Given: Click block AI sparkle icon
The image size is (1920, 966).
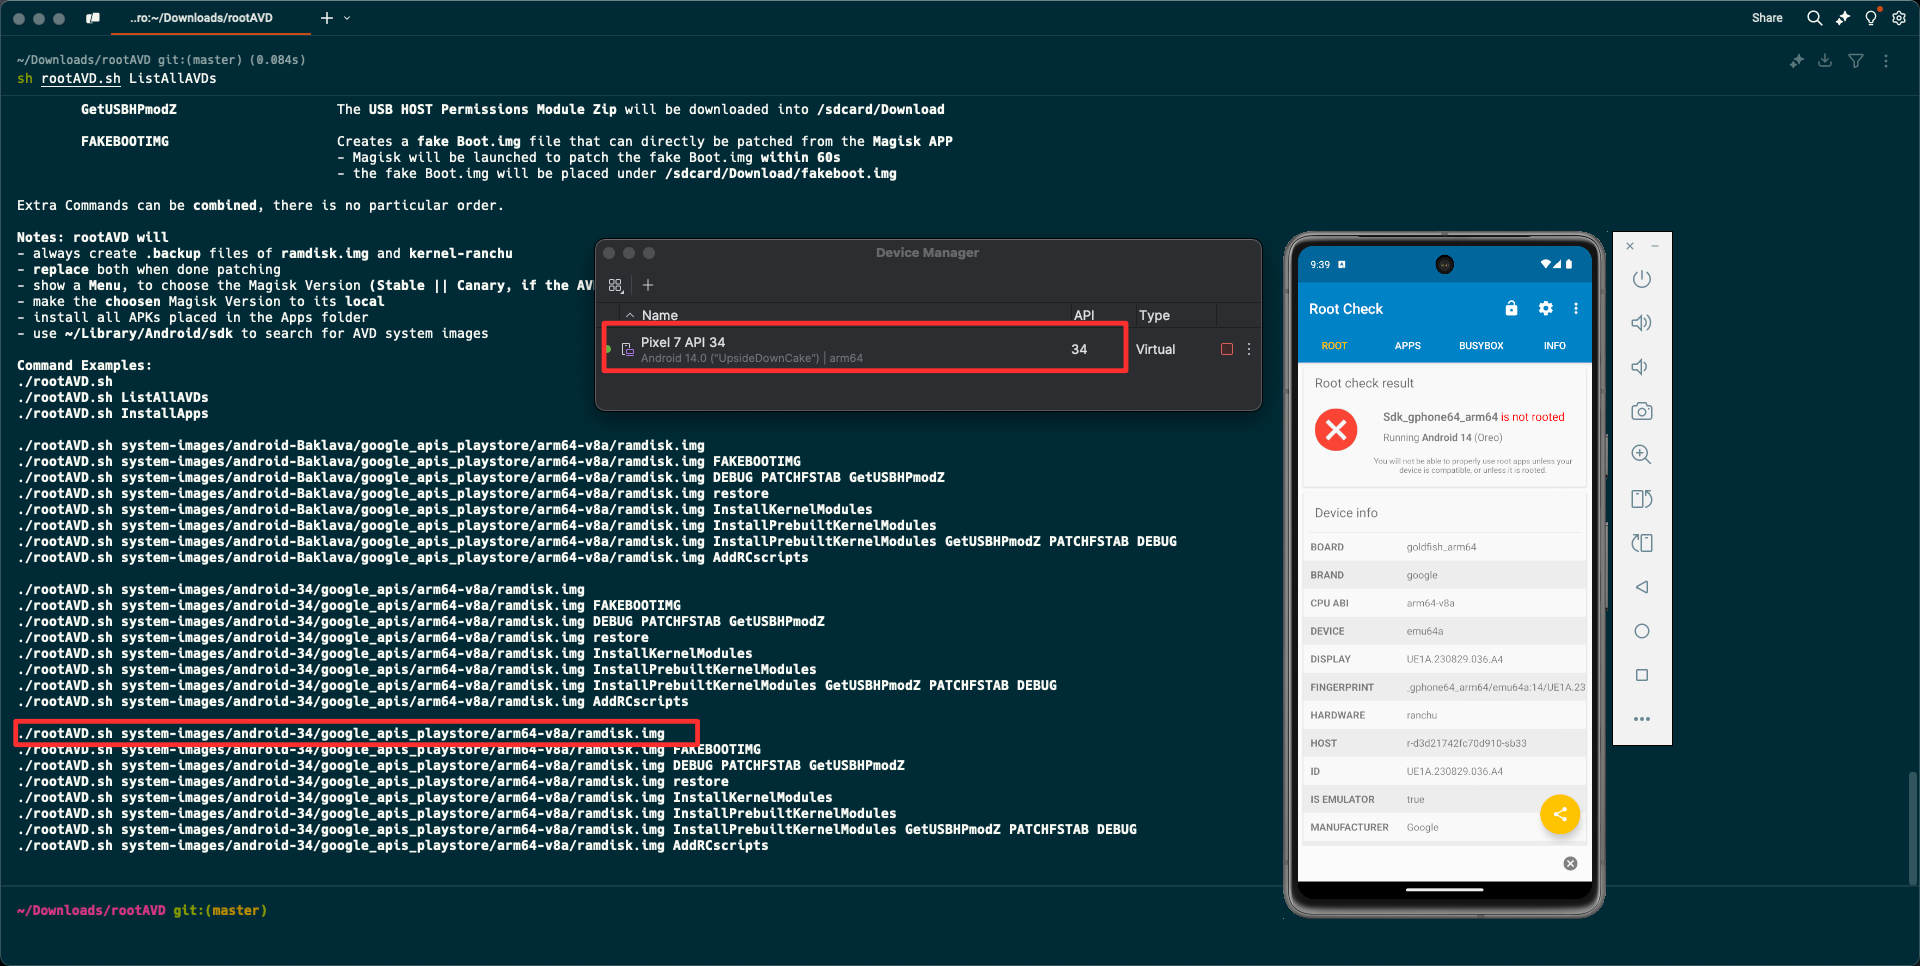Looking at the screenshot, I should click(x=1796, y=61).
